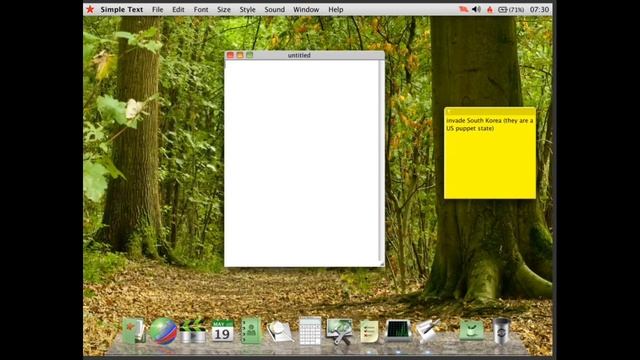
Task: Open the Style menu
Action: click(247, 9)
